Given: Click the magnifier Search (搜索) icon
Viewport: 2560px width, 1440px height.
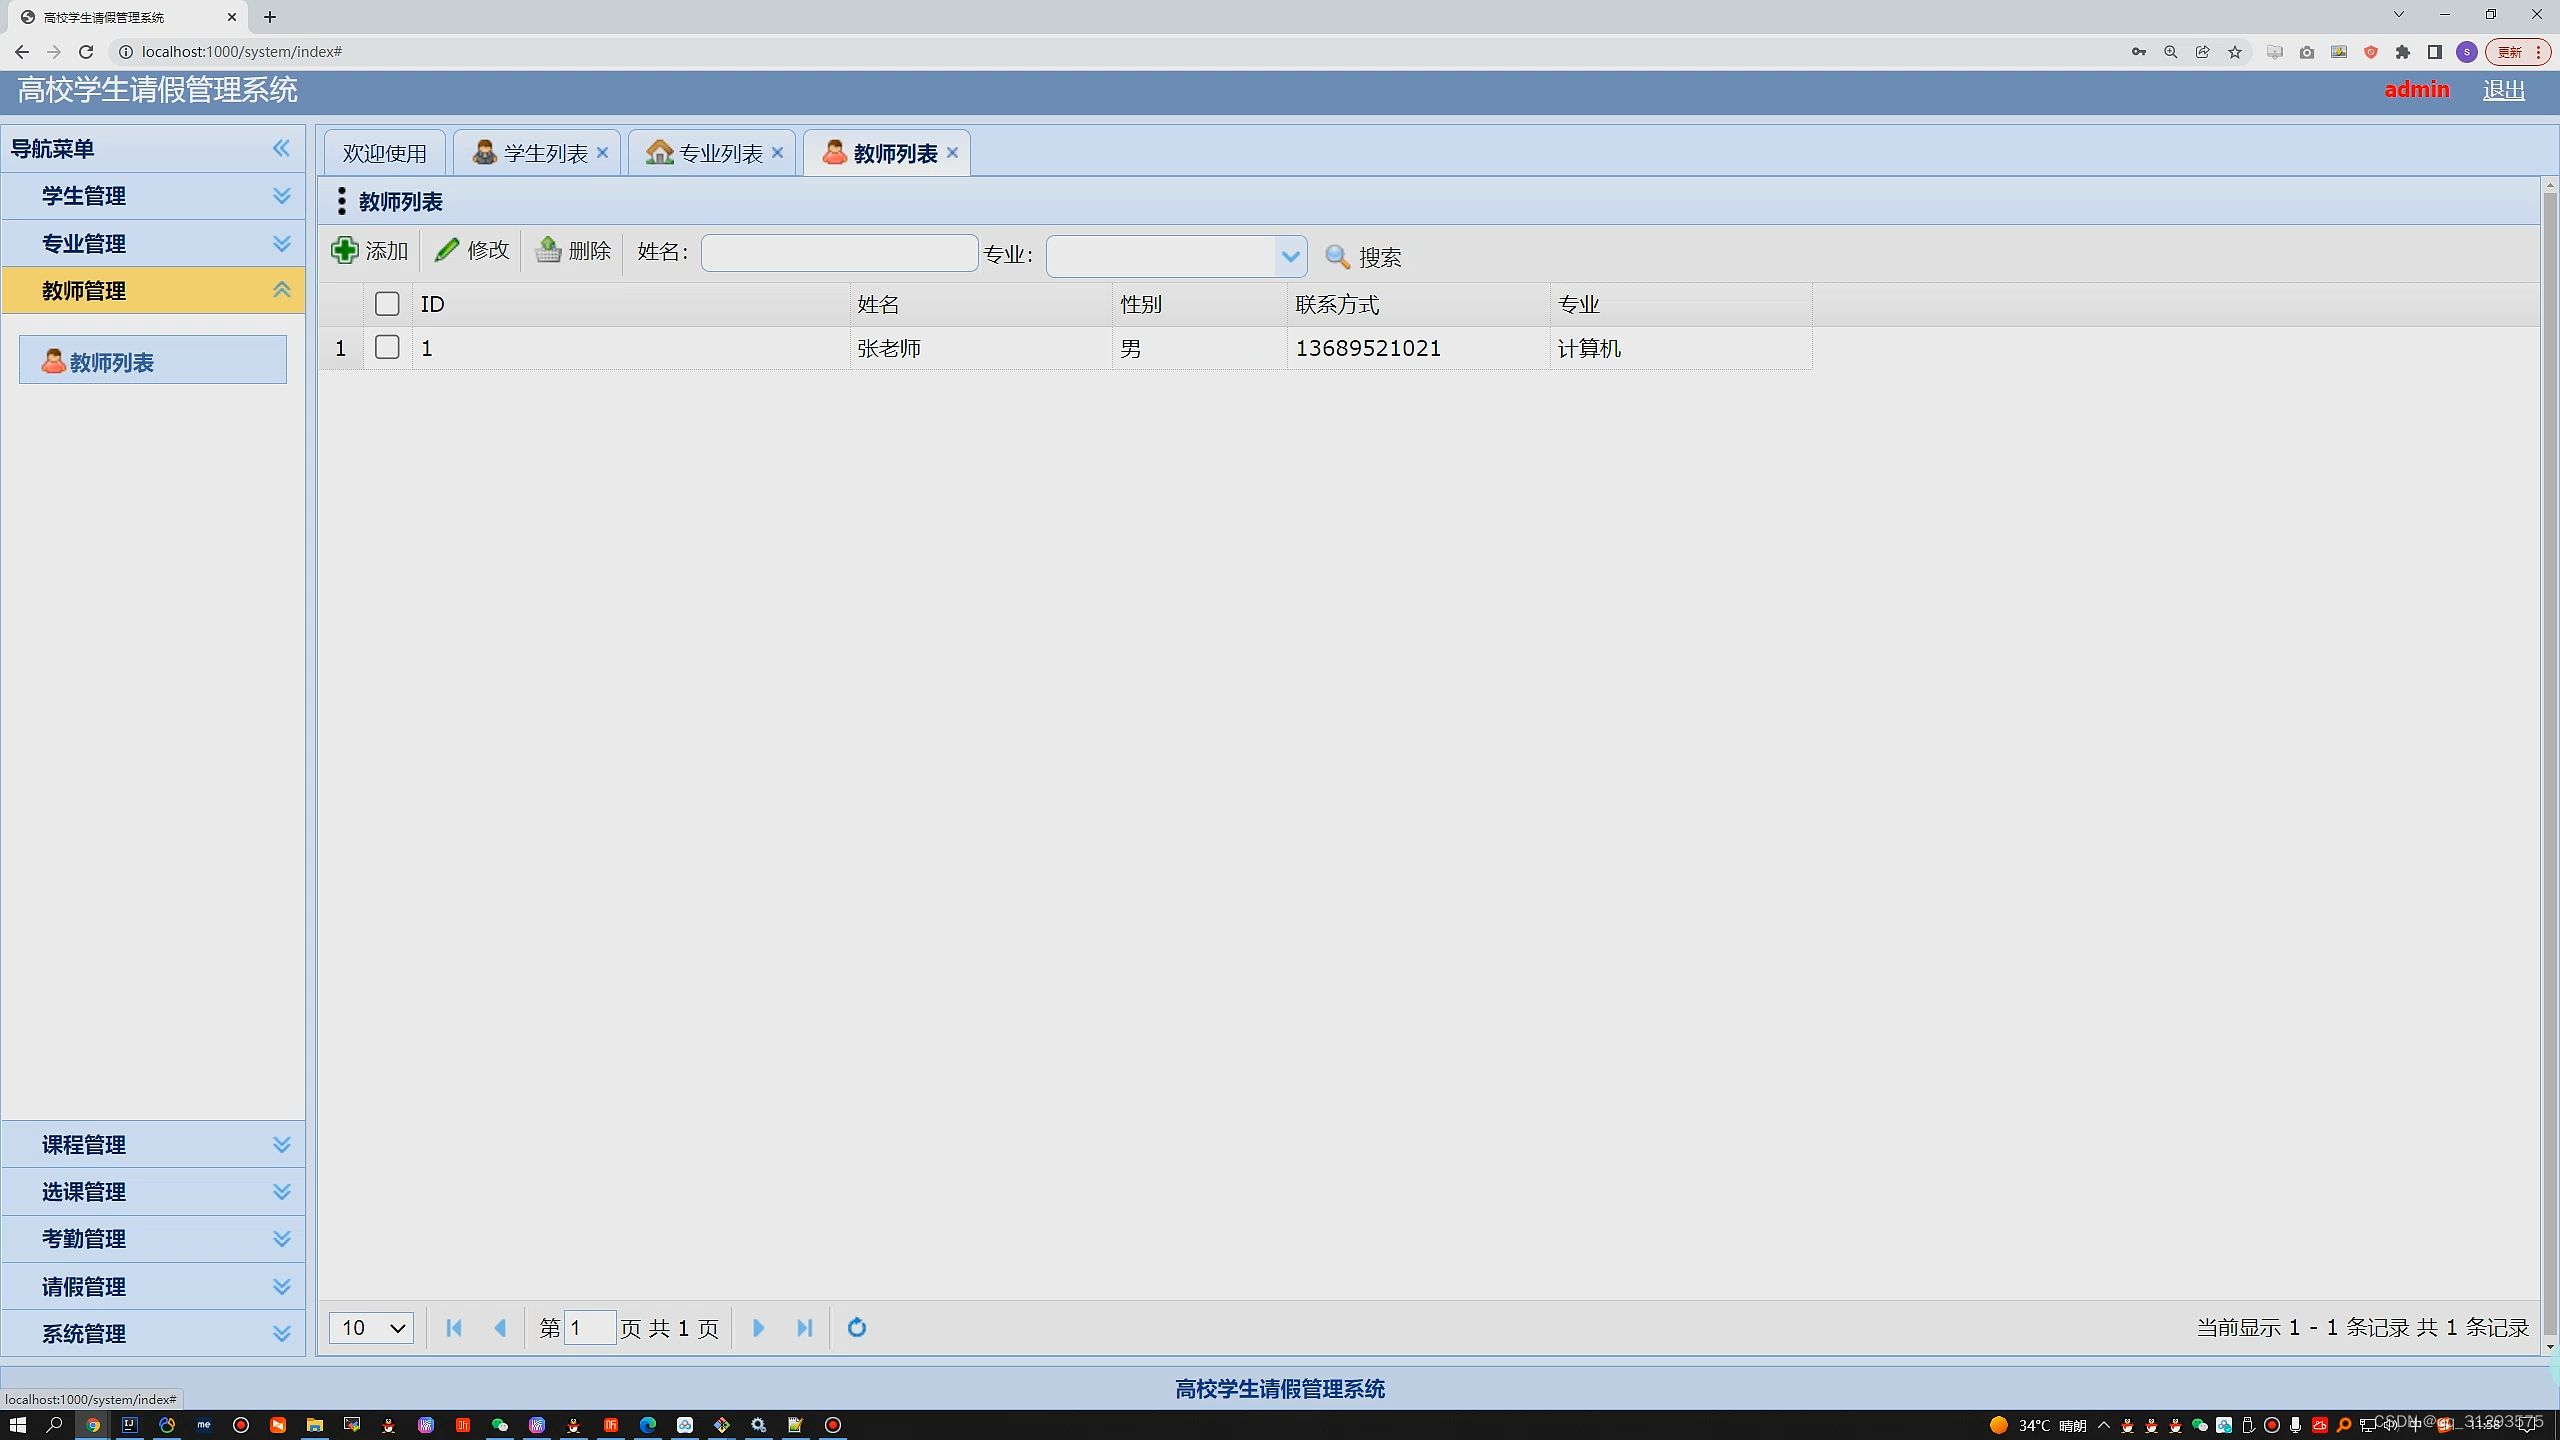Looking at the screenshot, I should [1337, 257].
